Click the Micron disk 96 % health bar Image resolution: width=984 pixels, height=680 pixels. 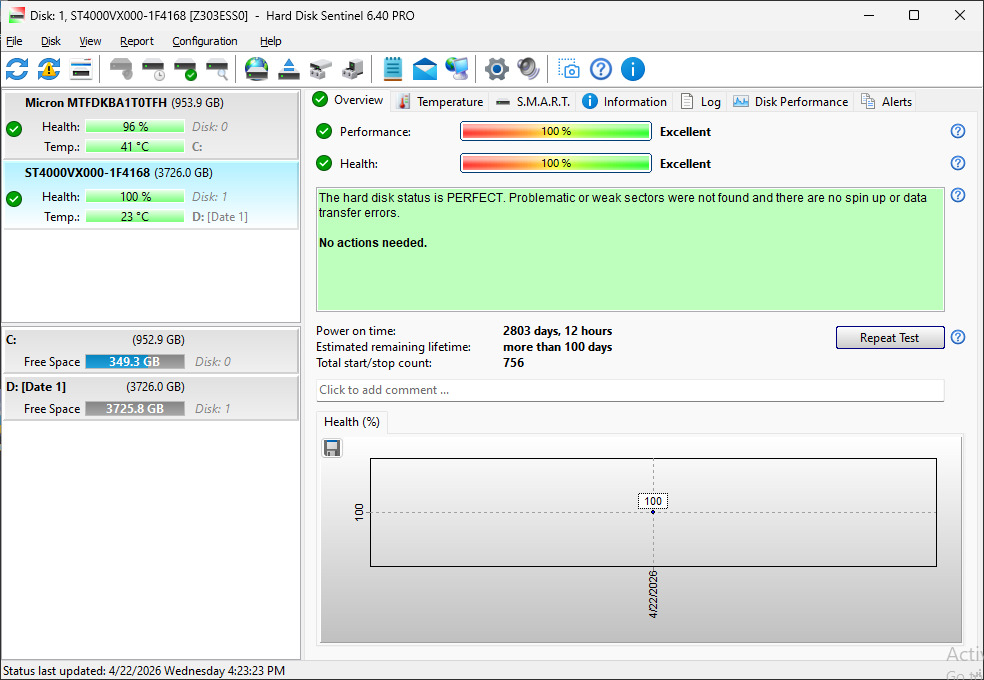click(x=135, y=127)
